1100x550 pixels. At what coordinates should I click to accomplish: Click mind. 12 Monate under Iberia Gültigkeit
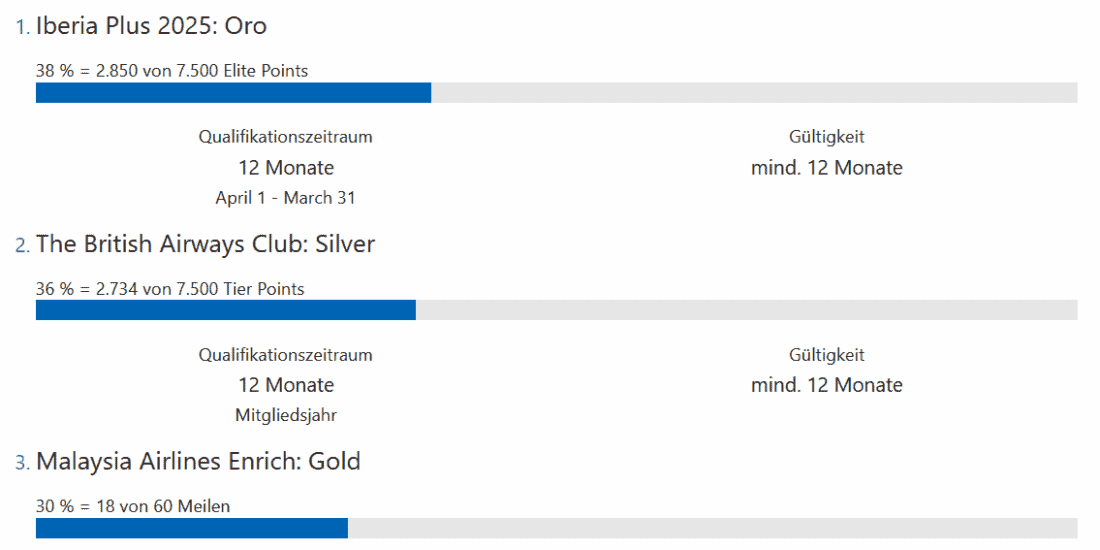826,168
